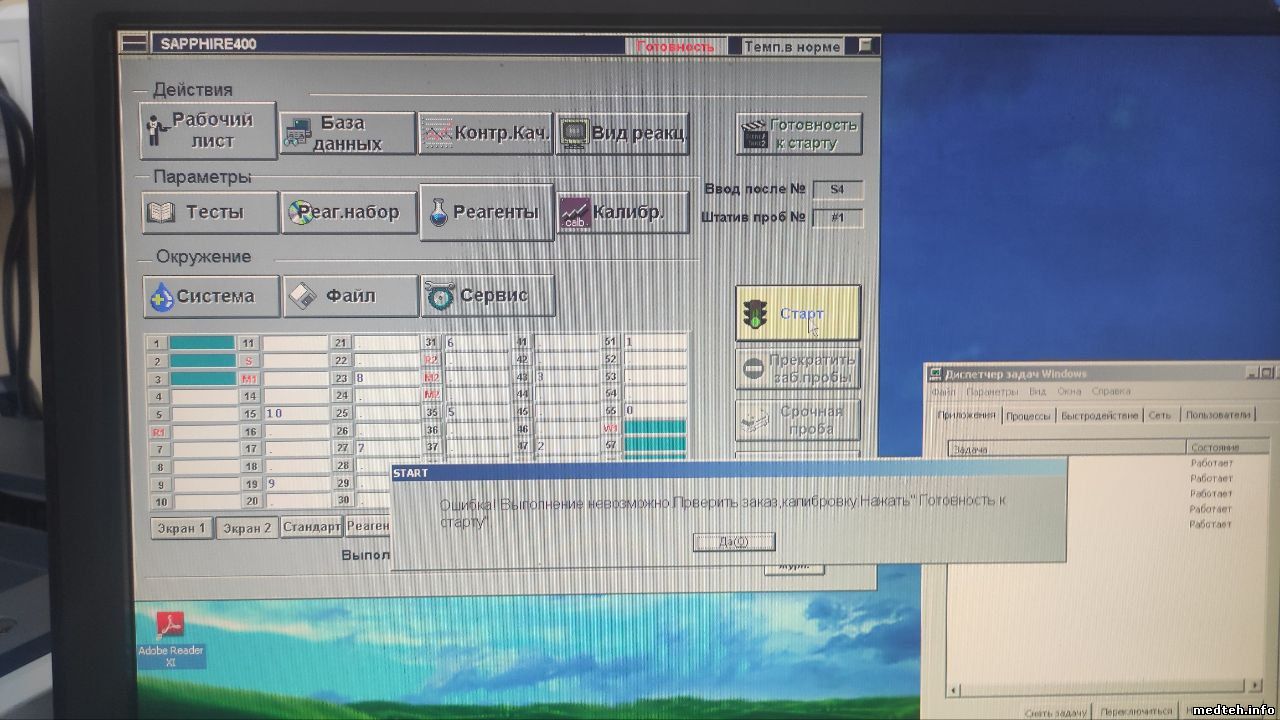Click the Ввод после № field
The height and width of the screenshot is (720, 1280).
point(836,190)
